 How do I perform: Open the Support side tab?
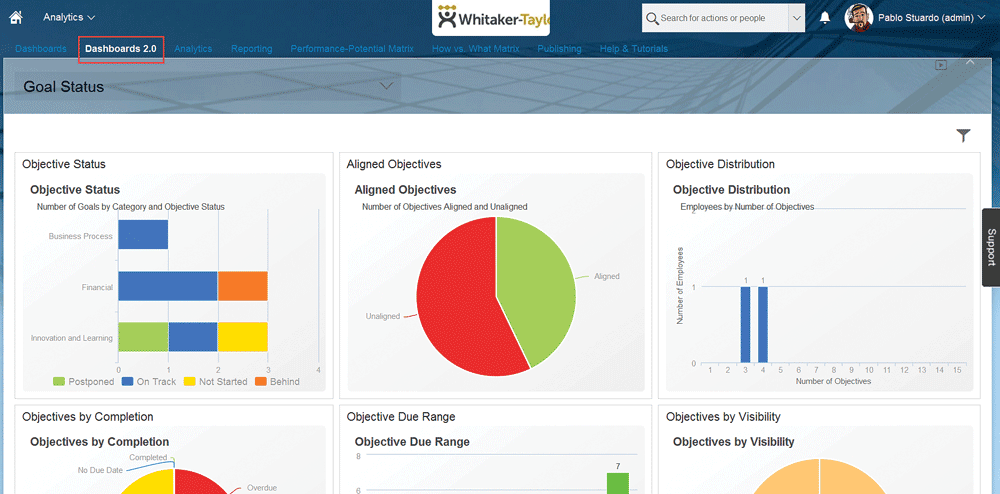click(990, 247)
